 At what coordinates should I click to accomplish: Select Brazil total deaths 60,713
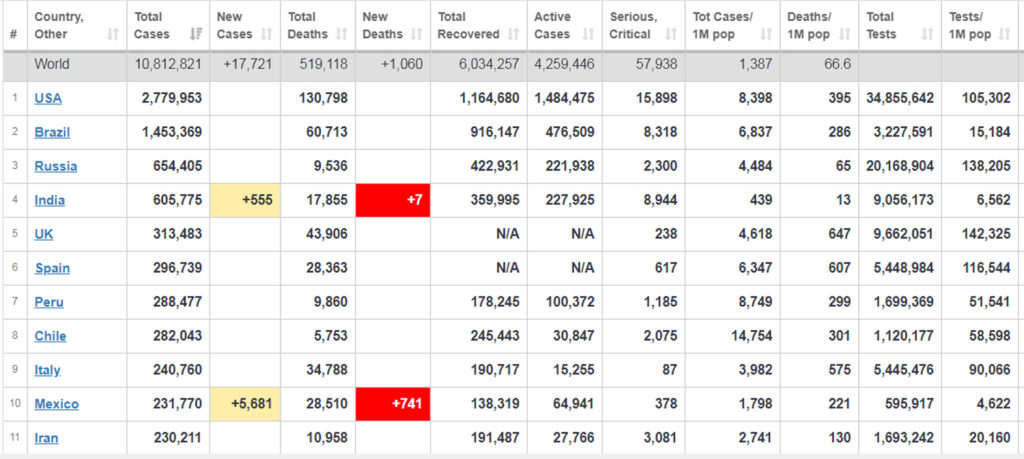point(327,133)
